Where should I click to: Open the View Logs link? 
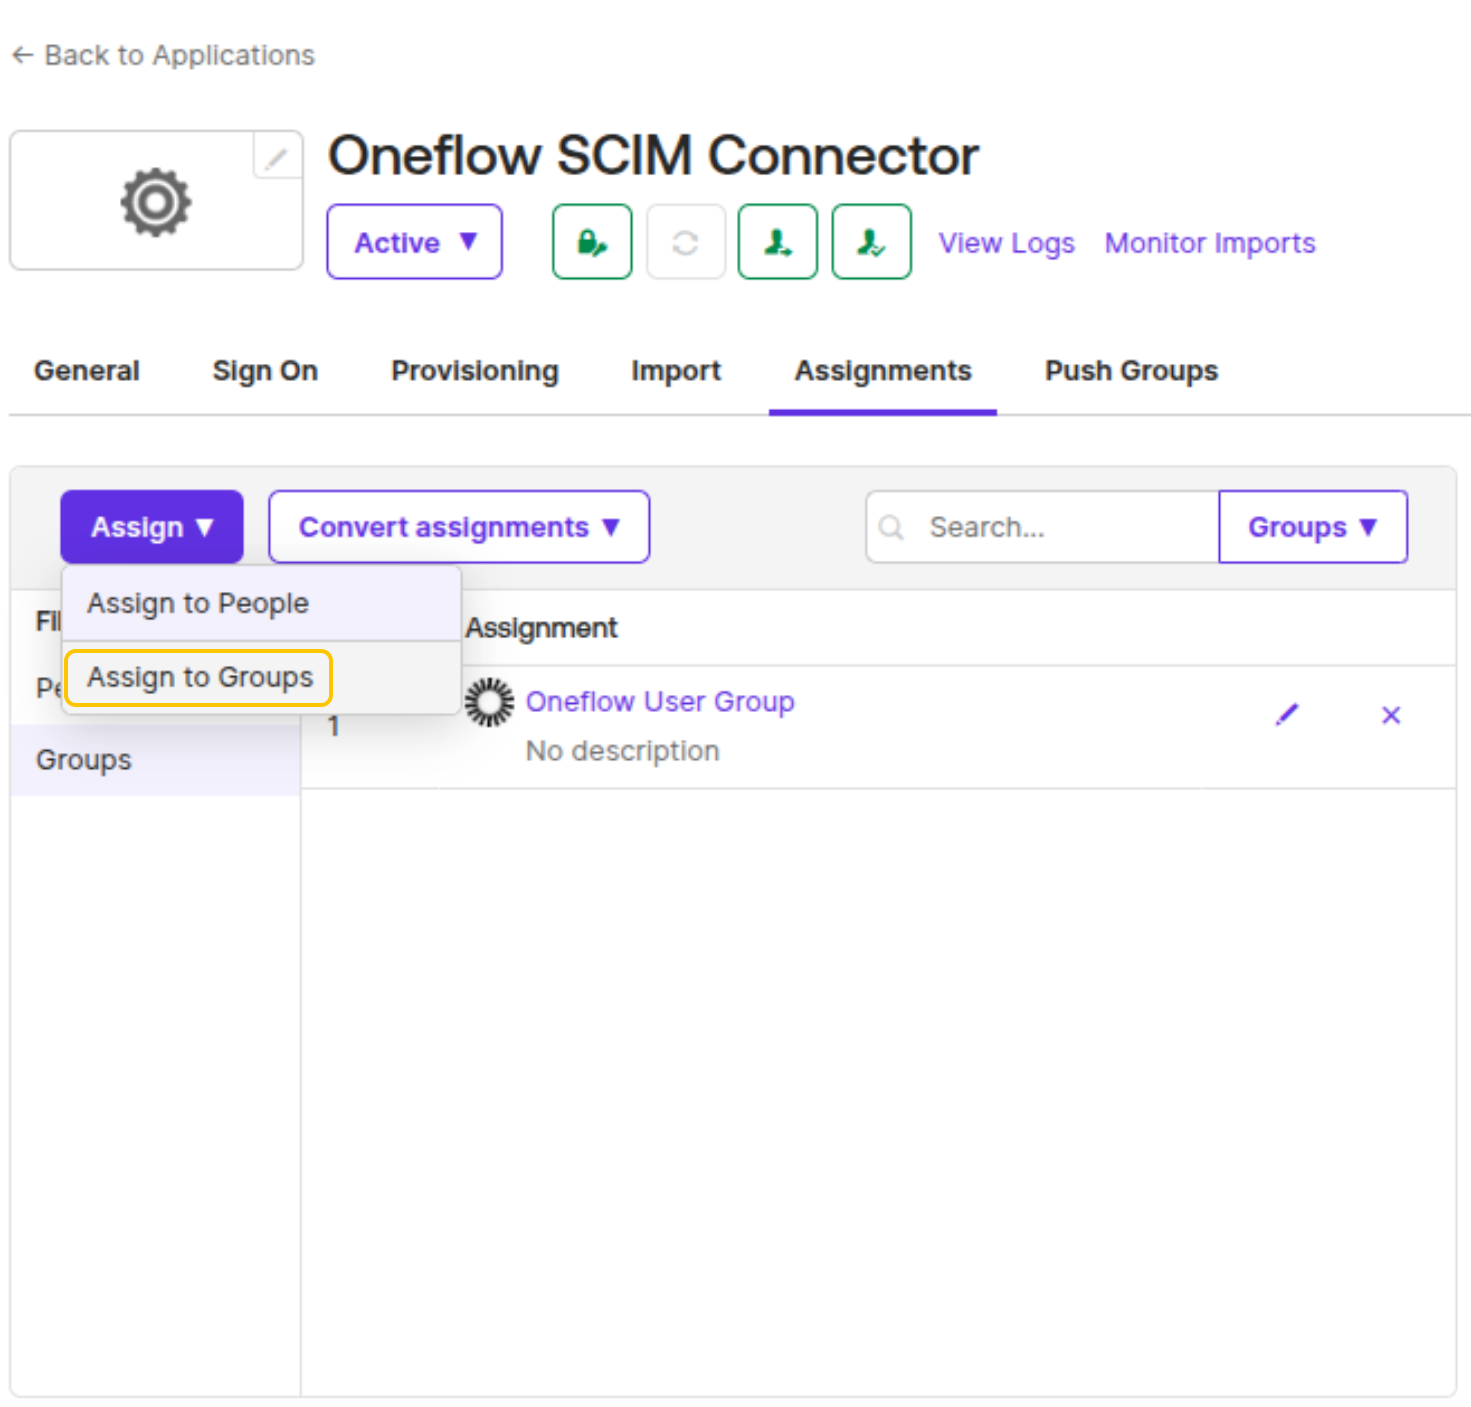click(x=1006, y=243)
